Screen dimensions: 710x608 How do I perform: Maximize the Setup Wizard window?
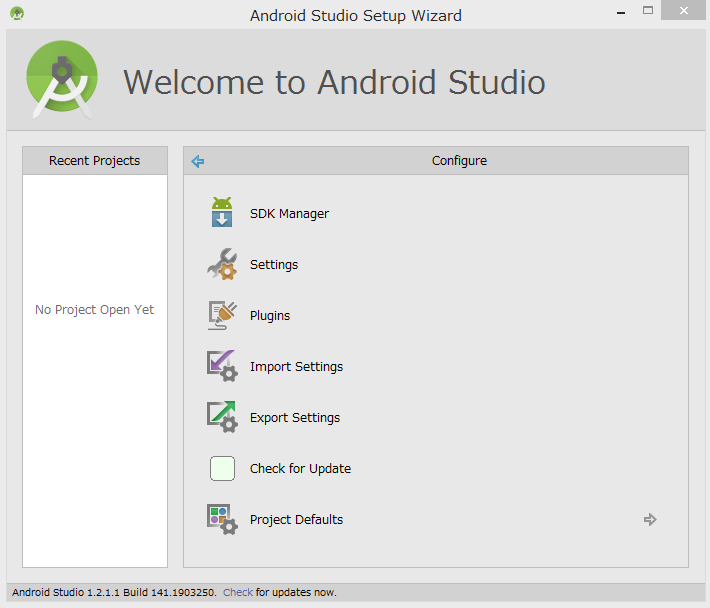tap(648, 10)
